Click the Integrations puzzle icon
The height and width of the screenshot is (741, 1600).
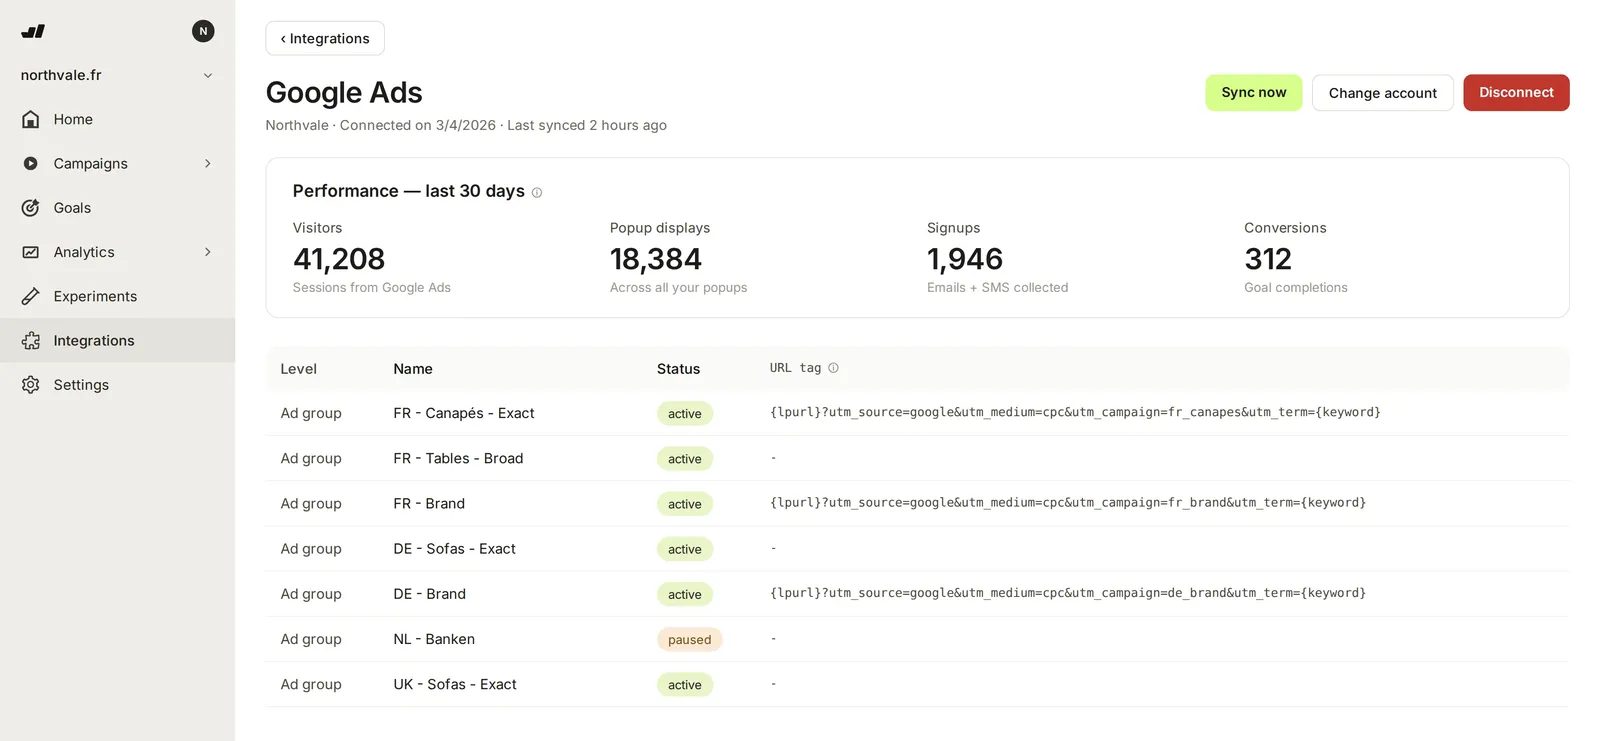coord(31,340)
